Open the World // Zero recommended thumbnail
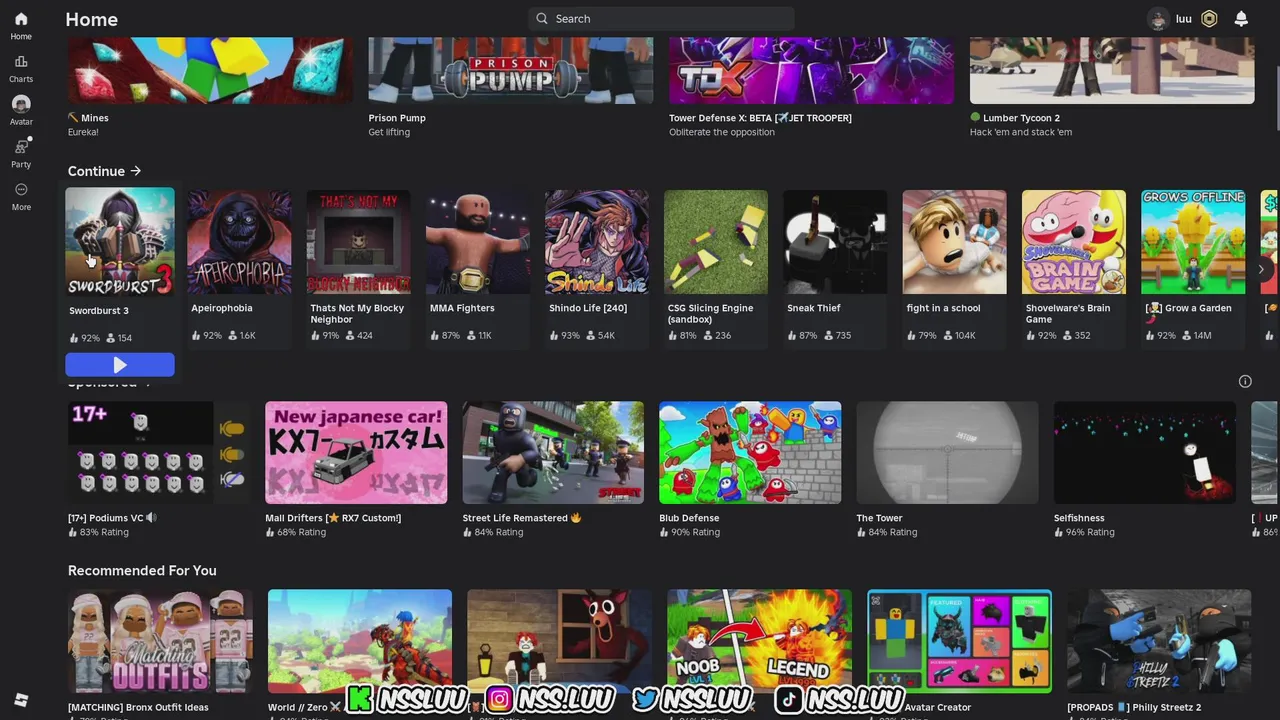 pos(360,641)
